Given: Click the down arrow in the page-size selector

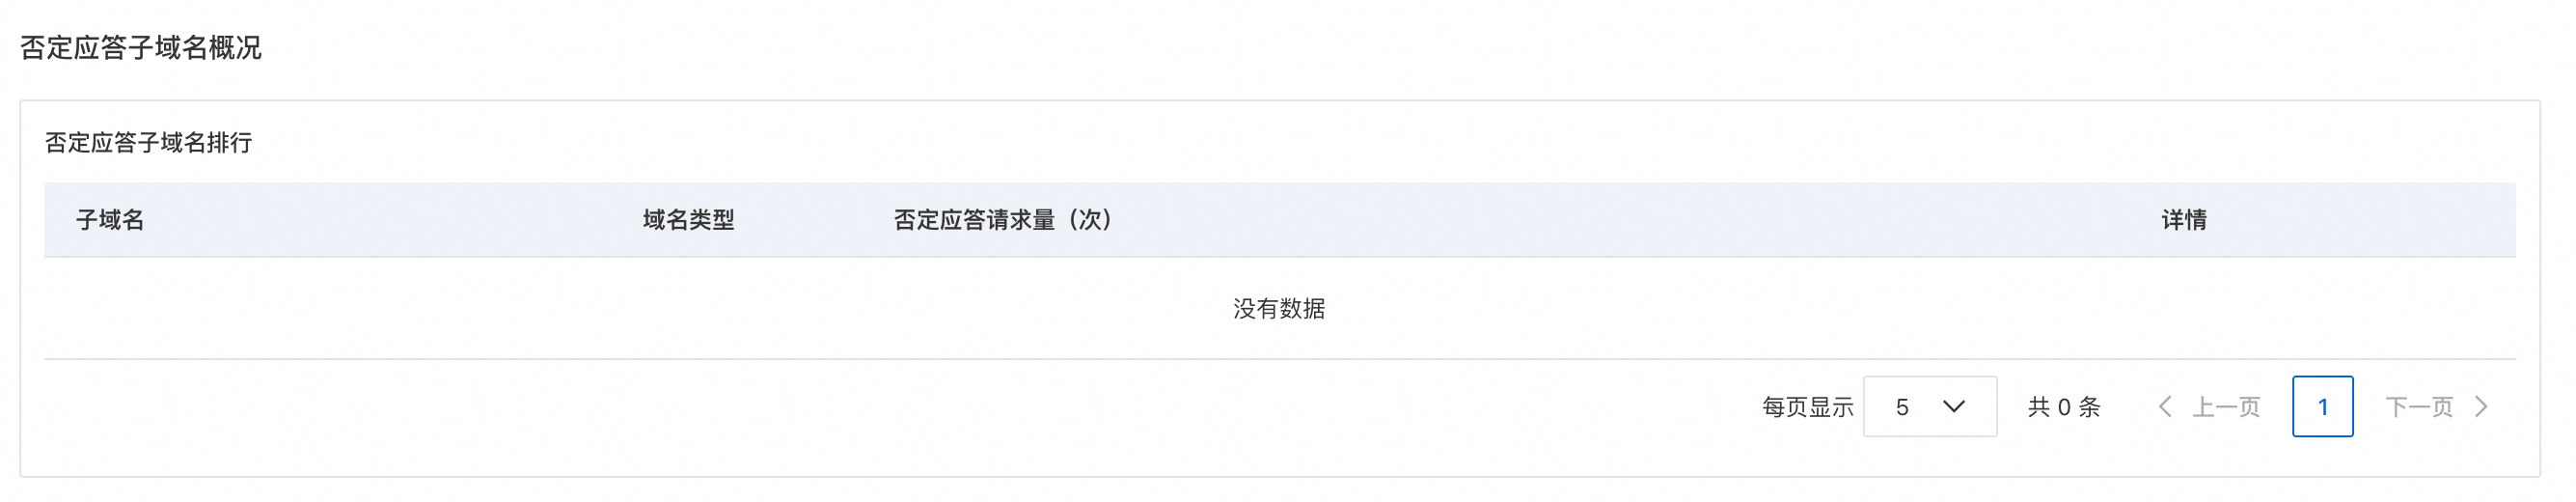Looking at the screenshot, I should (1953, 407).
